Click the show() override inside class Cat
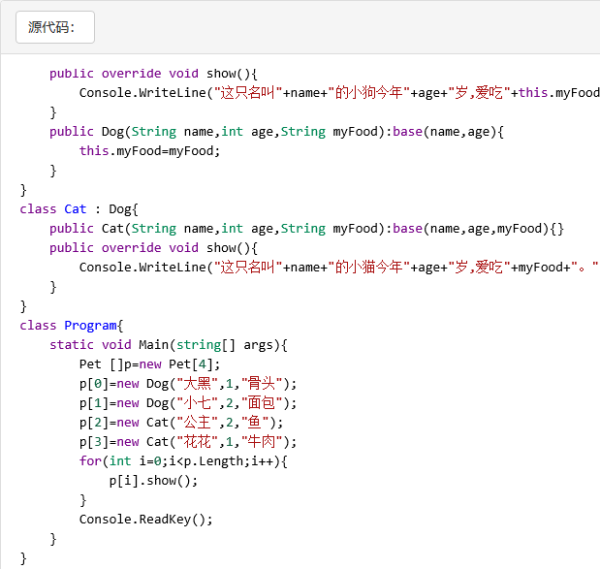600x569 pixels. pyautogui.click(x=154, y=248)
